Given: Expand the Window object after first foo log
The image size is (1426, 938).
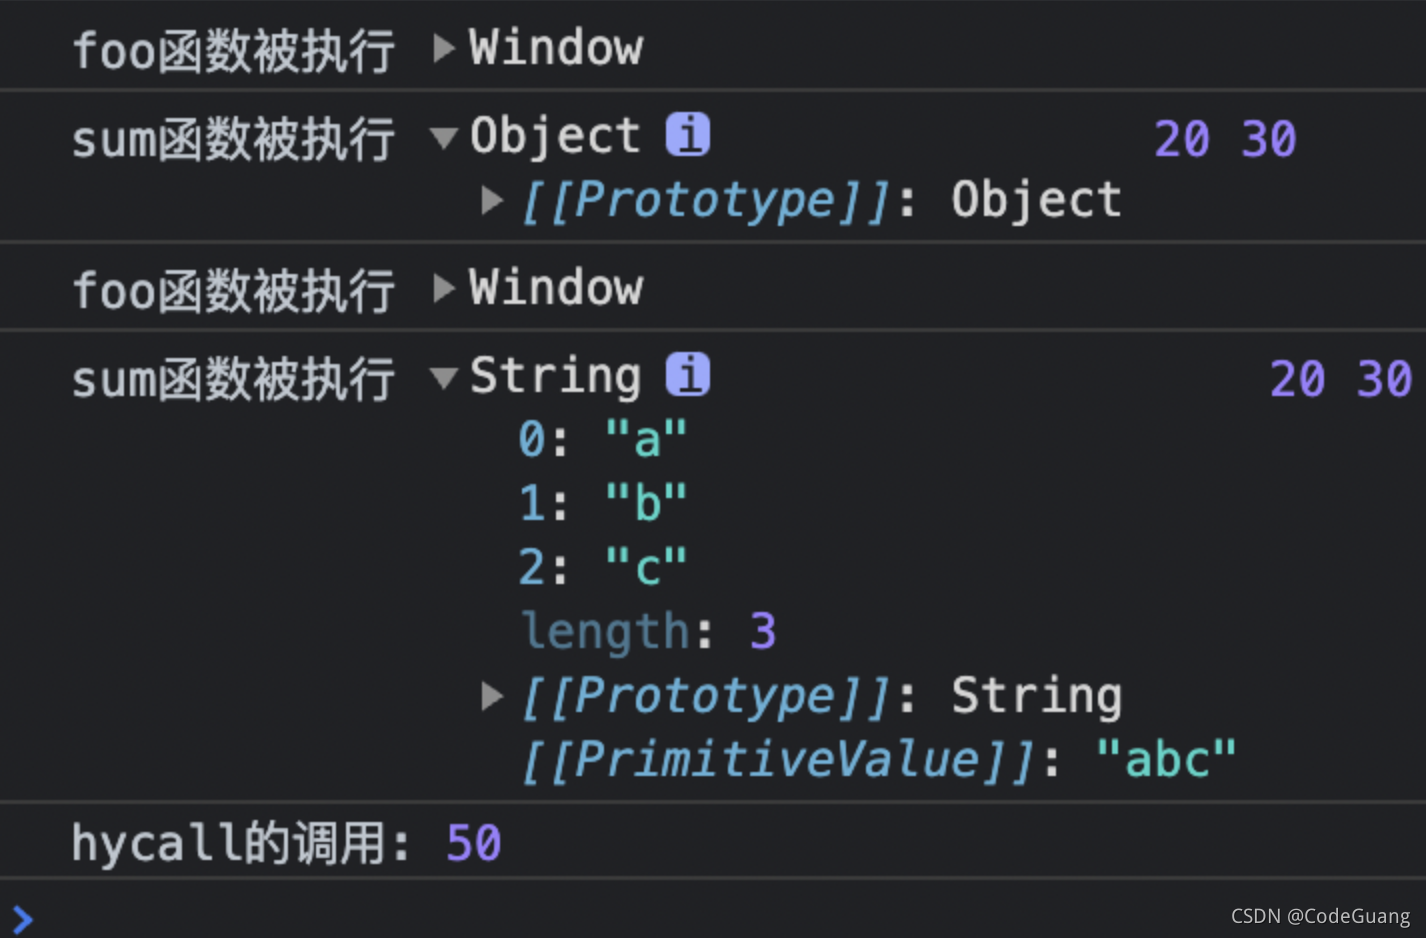Looking at the screenshot, I should (x=443, y=47).
